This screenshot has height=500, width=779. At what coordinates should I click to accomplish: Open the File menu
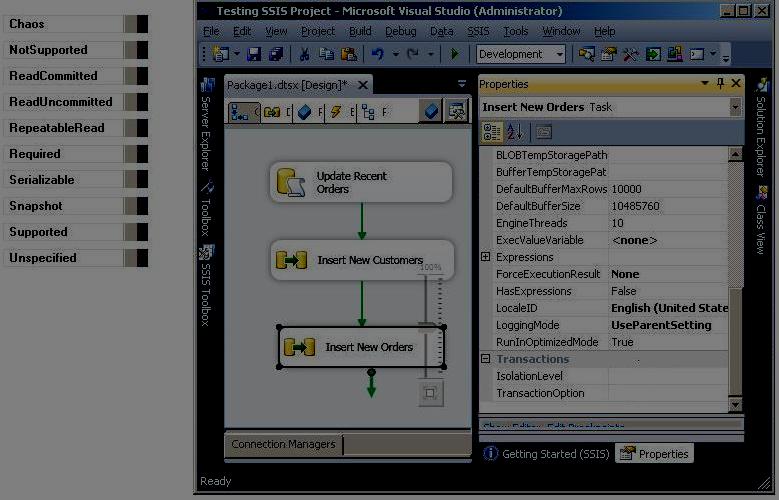[211, 31]
